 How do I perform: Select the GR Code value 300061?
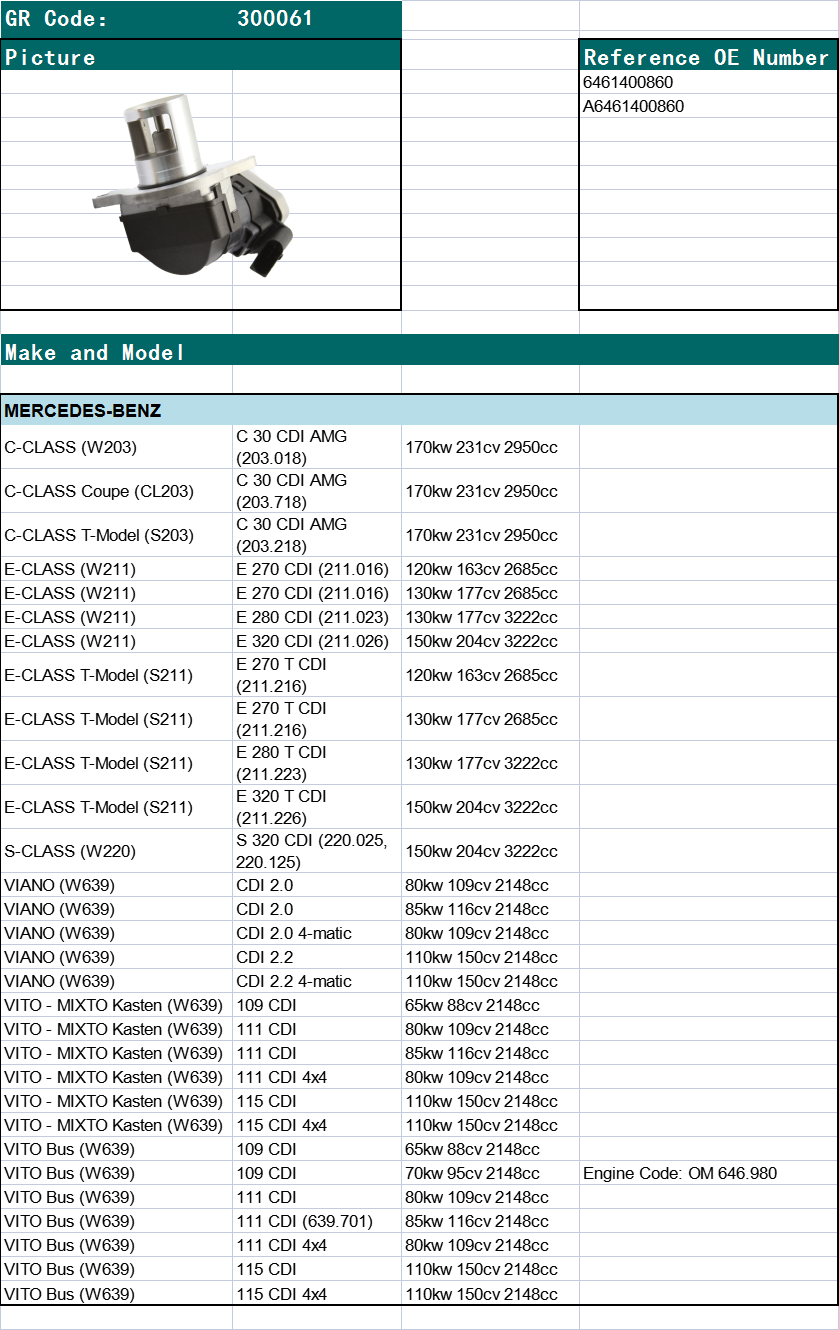coord(275,19)
